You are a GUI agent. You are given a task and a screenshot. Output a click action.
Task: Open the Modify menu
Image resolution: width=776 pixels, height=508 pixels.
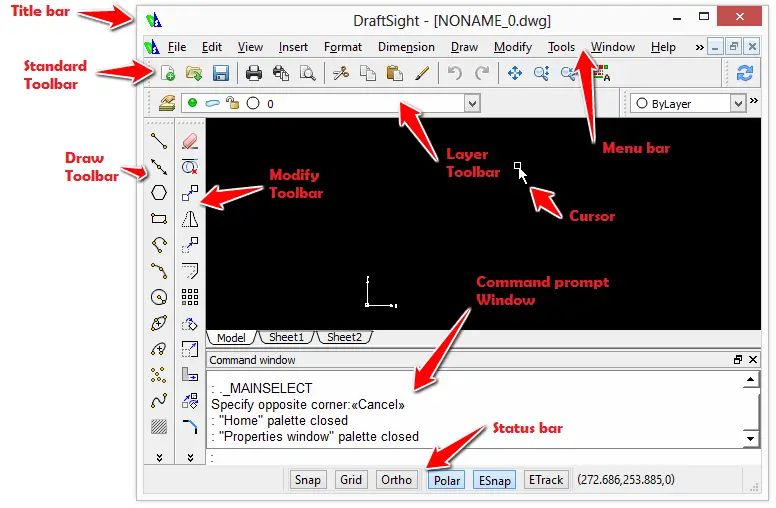513,47
